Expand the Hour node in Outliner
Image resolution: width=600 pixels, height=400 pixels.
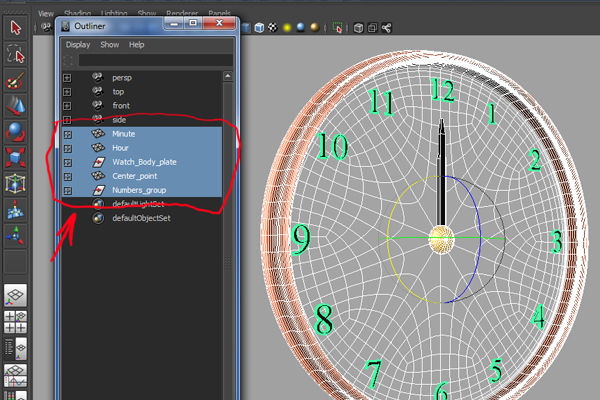pos(68,149)
